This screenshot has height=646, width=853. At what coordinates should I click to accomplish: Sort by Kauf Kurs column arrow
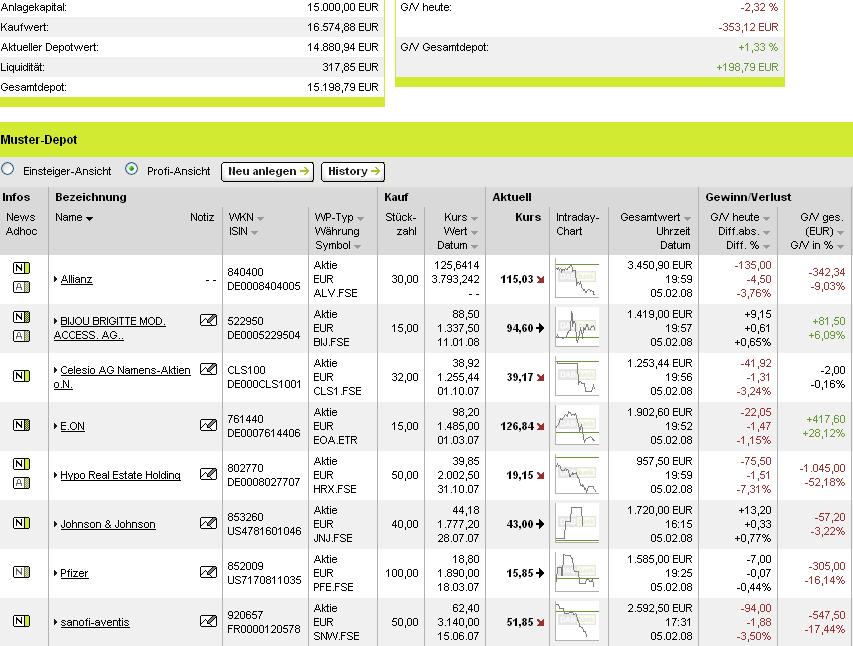click(x=474, y=218)
